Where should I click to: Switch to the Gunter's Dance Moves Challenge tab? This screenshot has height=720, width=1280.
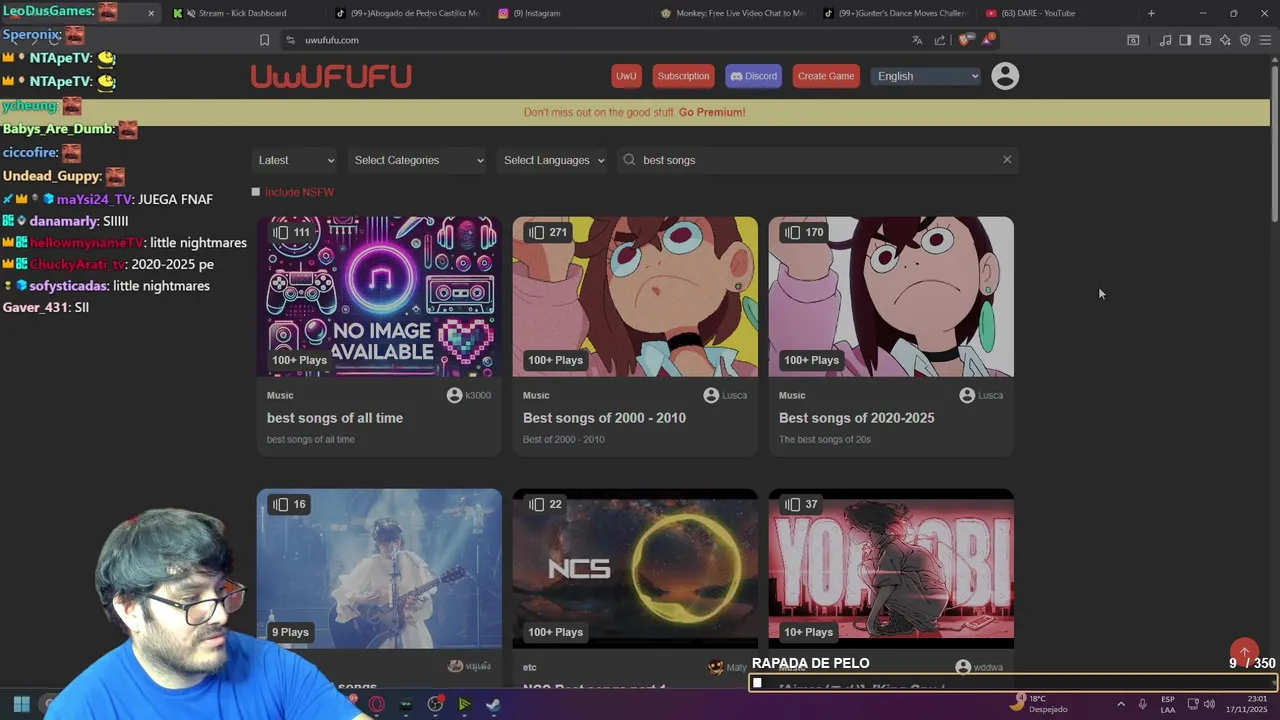[895, 13]
